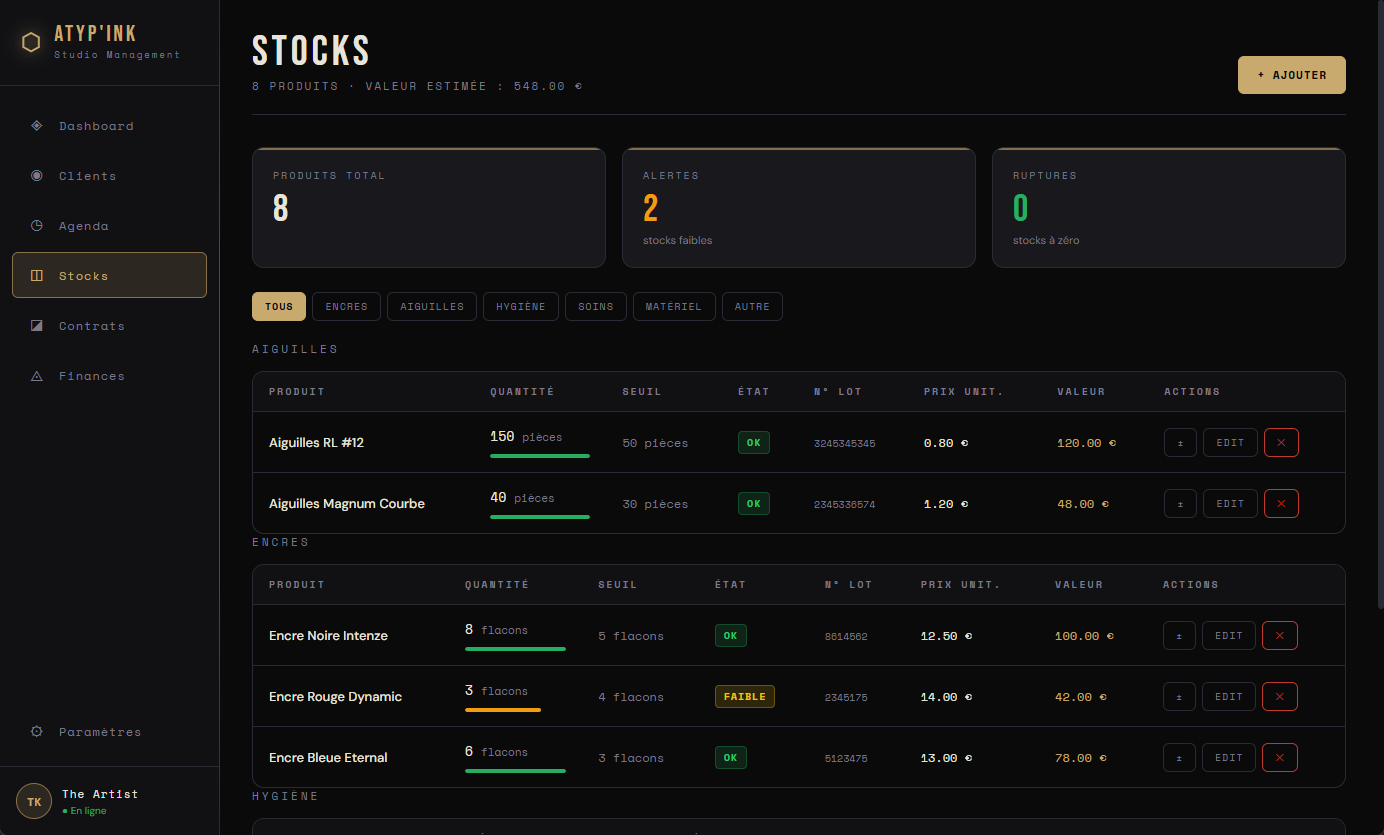Click the 42.00 € value cell
Image resolution: width=1384 pixels, height=835 pixels.
tap(1080, 697)
